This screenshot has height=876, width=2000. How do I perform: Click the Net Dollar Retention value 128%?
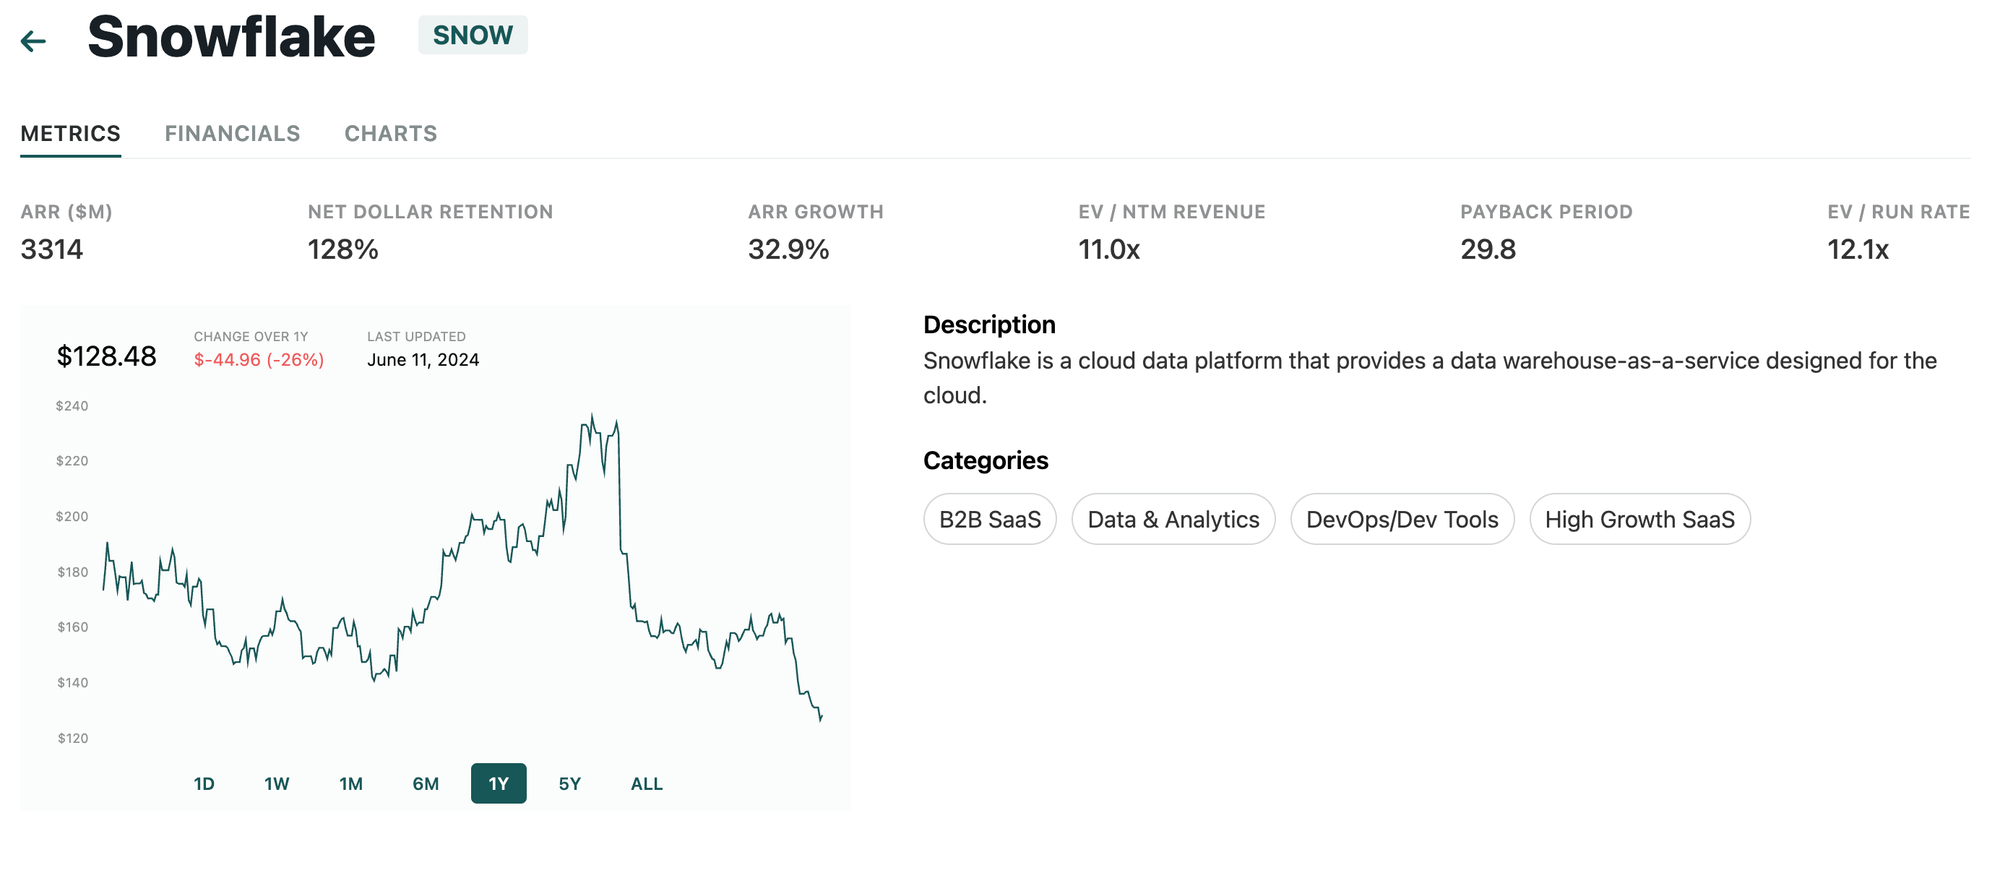click(x=343, y=249)
